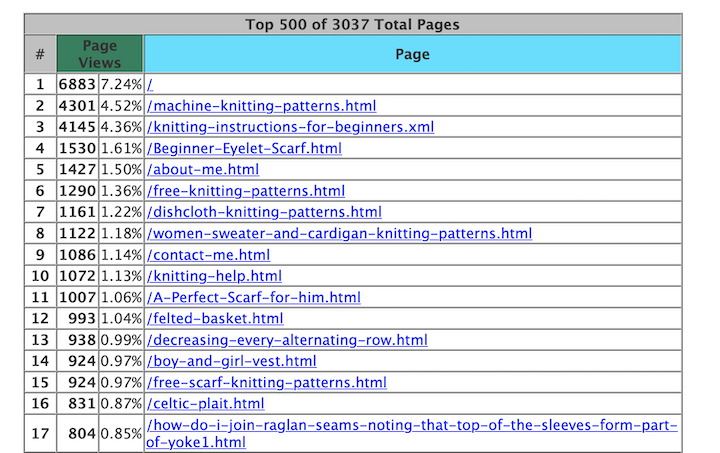Open the Beginner-Eyelet-Scarf.html page link
Viewport: 720px width, 453px height.
[244, 149]
